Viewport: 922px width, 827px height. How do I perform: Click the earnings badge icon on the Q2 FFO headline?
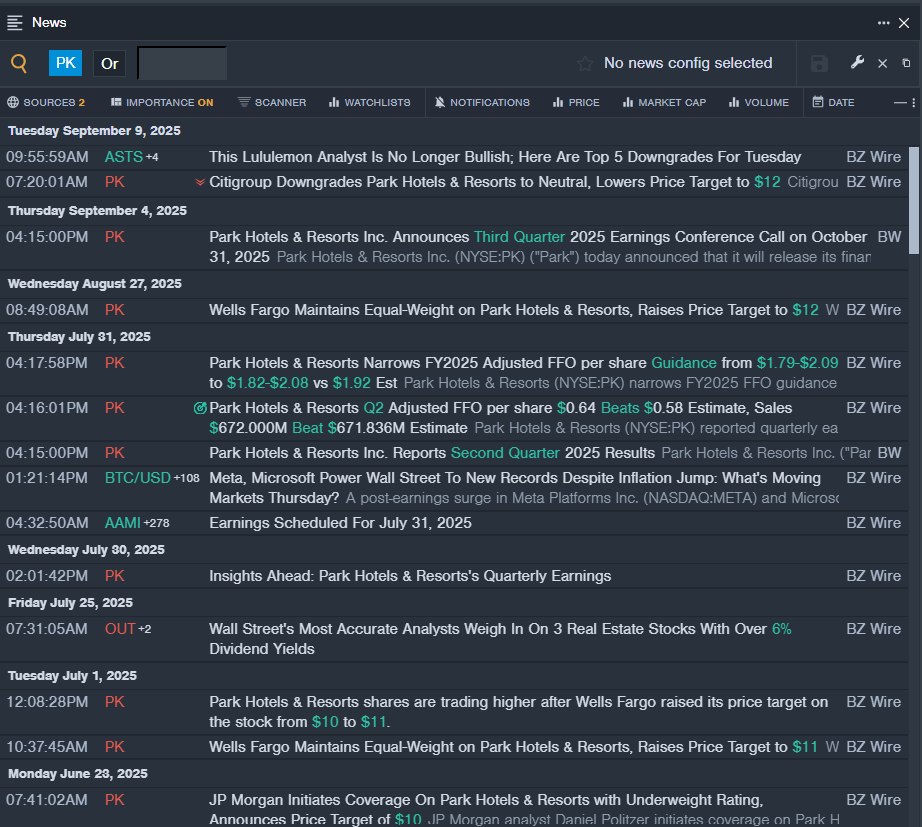200,408
